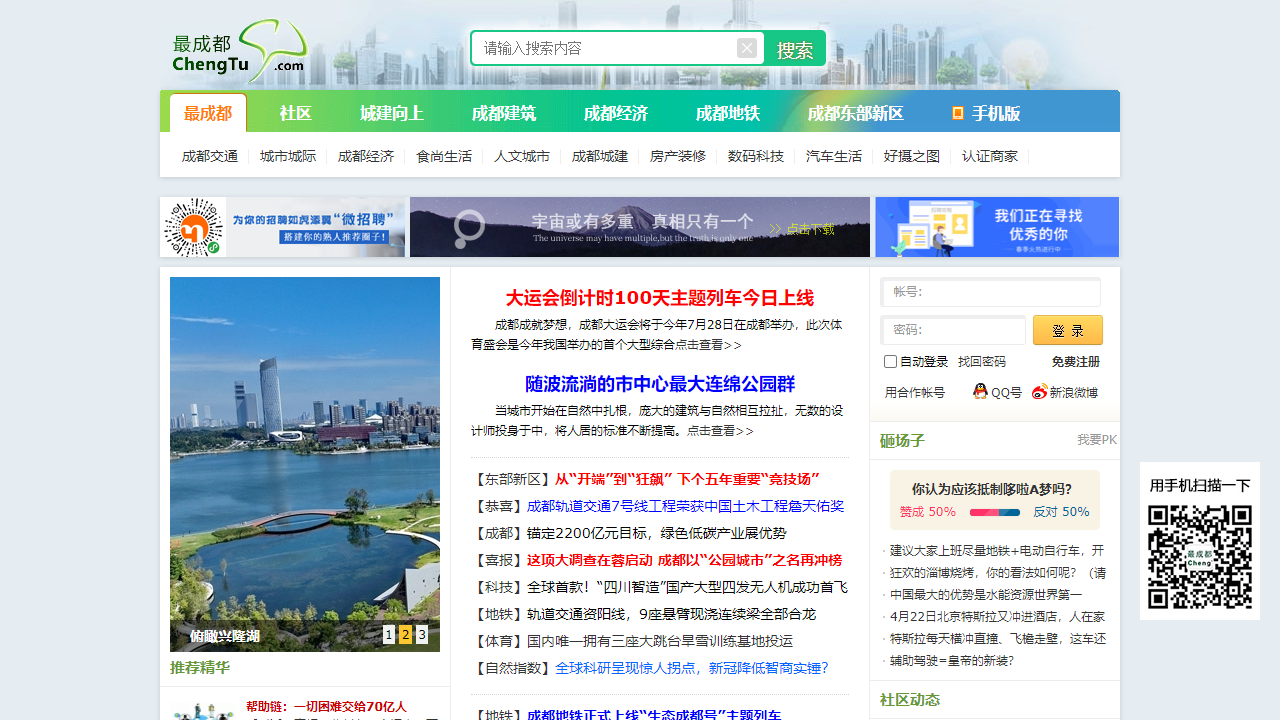Screen dimensions: 1280x720
Task: Click the Sina Weibo login icon
Action: coord(1040,392)
